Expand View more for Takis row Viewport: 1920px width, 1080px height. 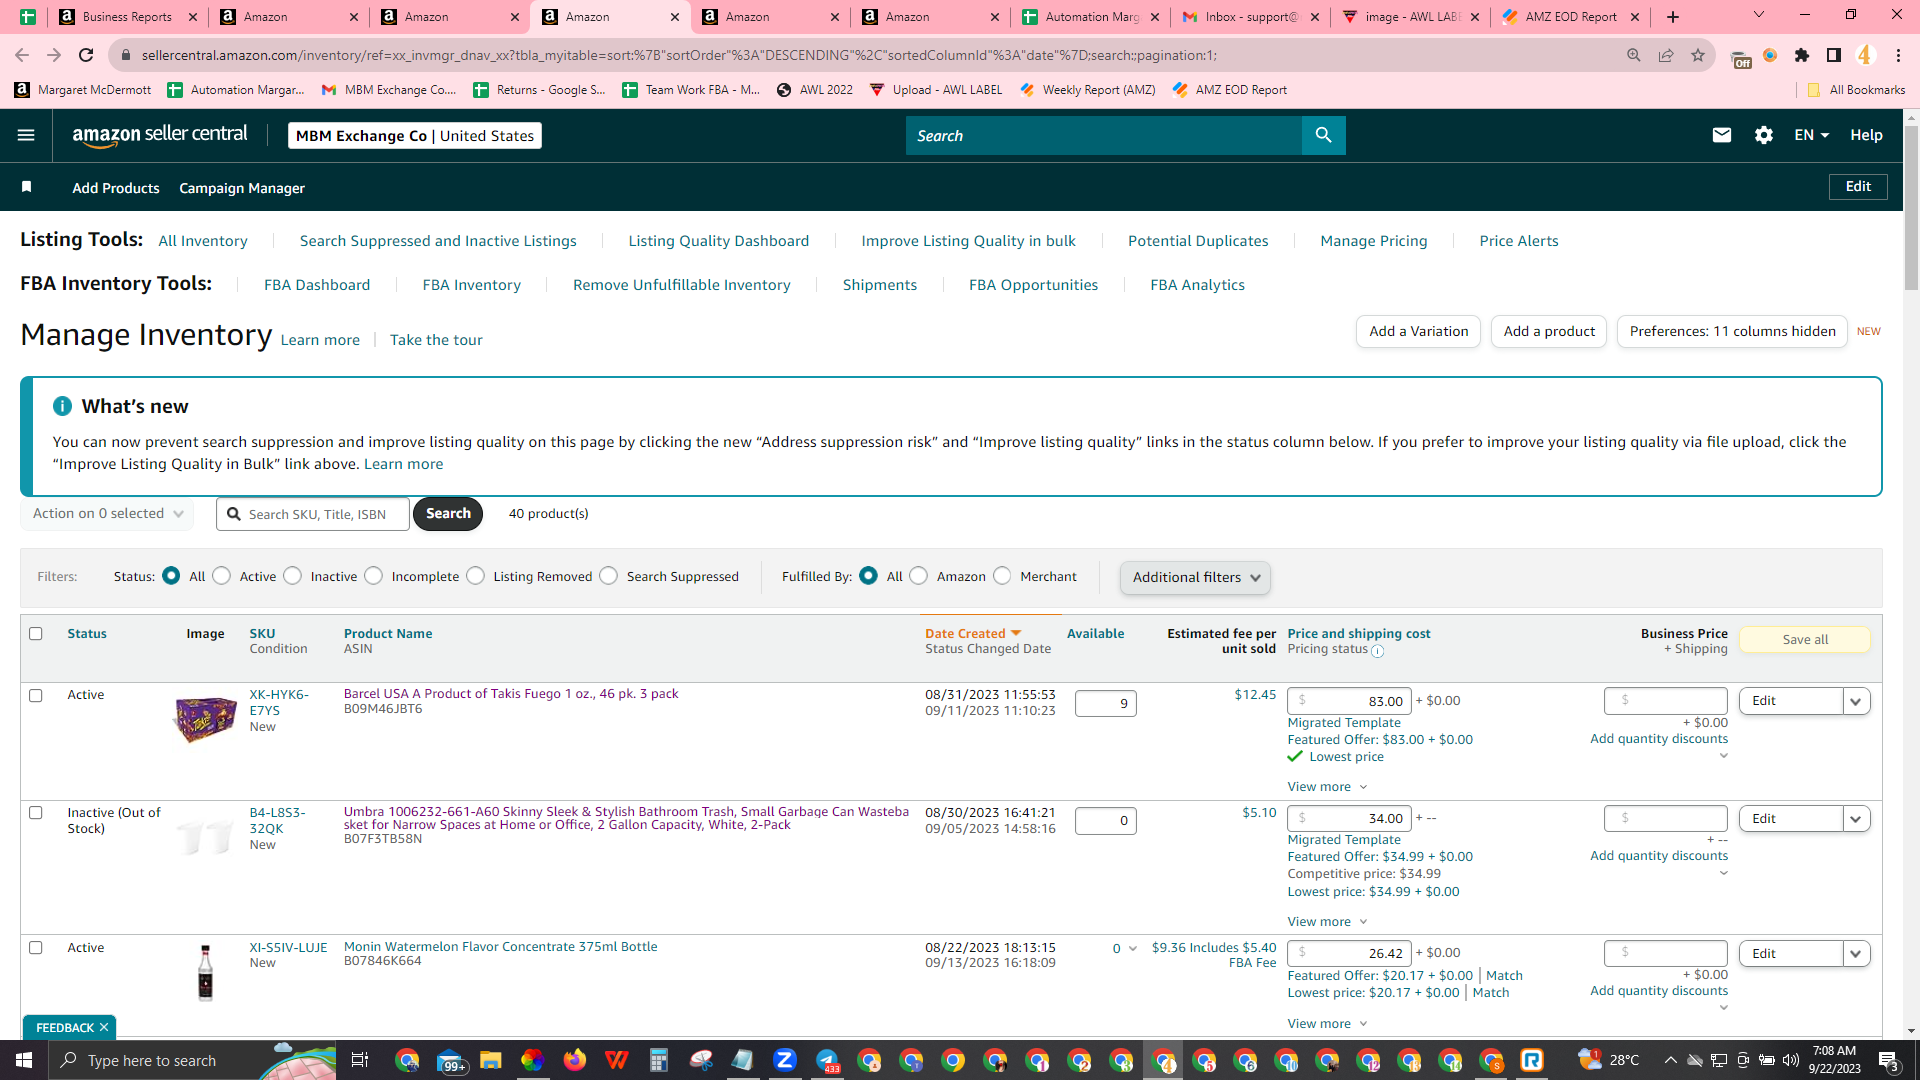pos(1327,787)
